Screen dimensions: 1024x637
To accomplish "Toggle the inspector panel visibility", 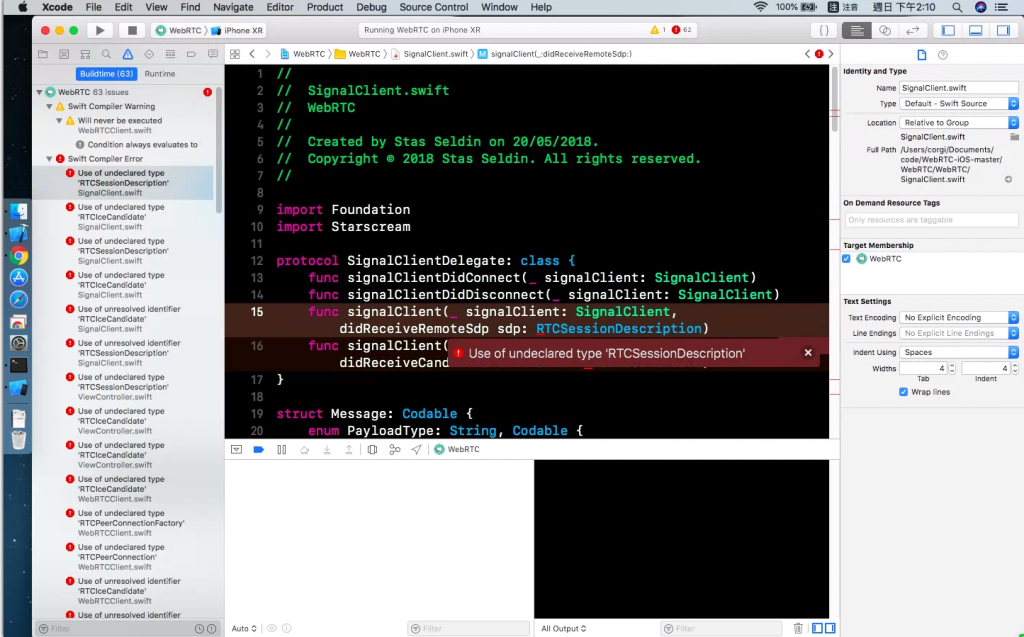I will [1003, 31].
